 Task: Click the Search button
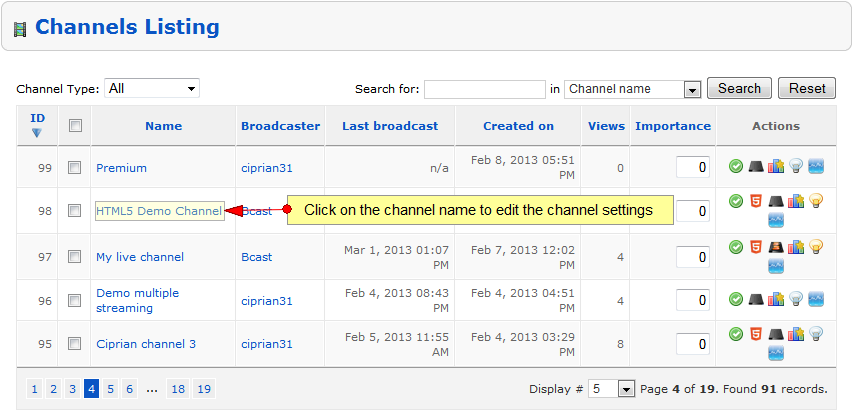[739, 88]
